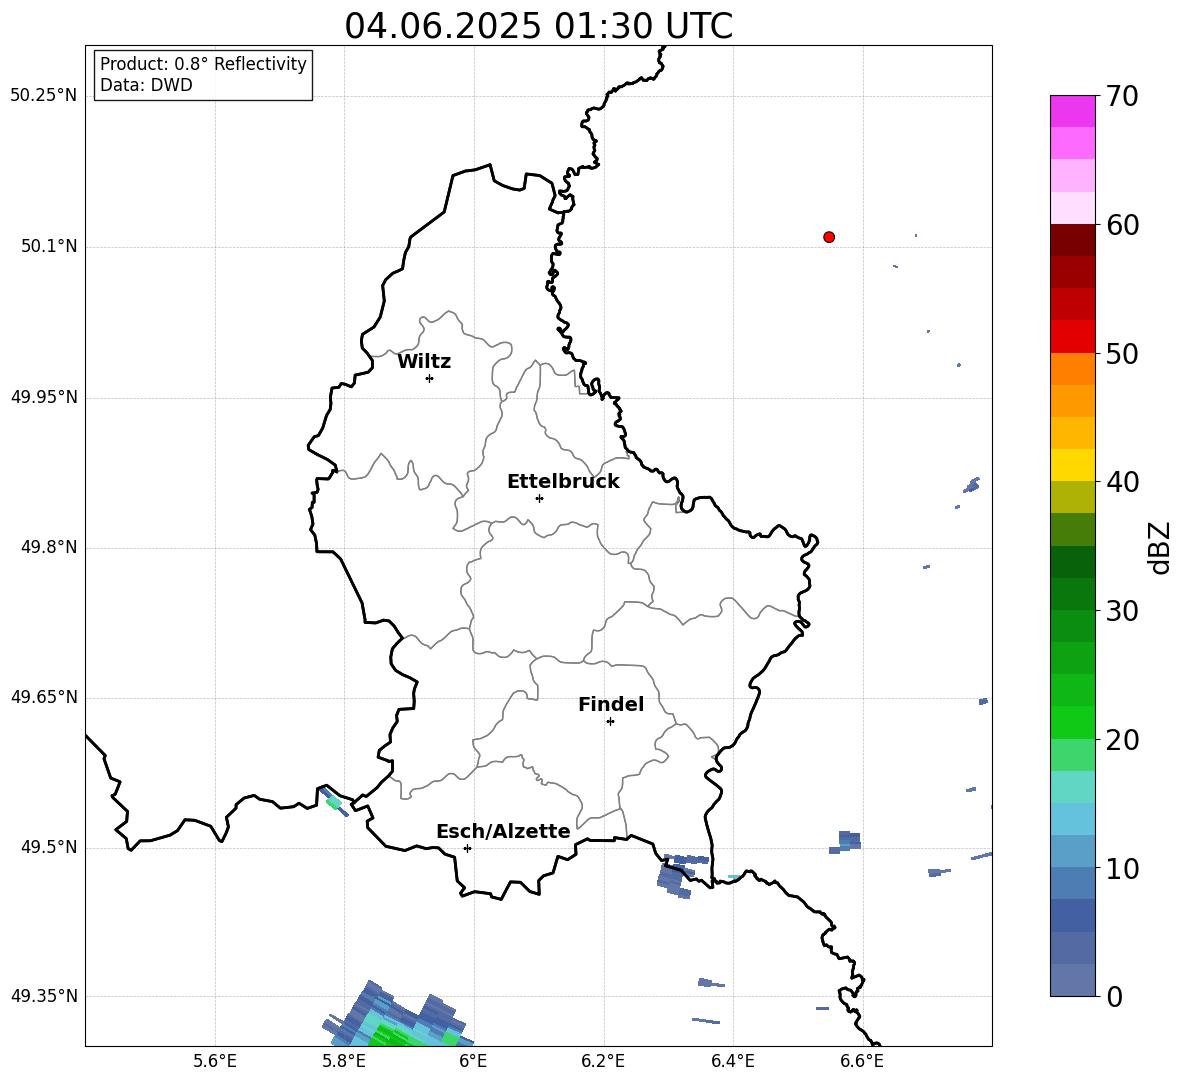
Task: Click the 49.95°N latitude label
Action: (43, 397)
